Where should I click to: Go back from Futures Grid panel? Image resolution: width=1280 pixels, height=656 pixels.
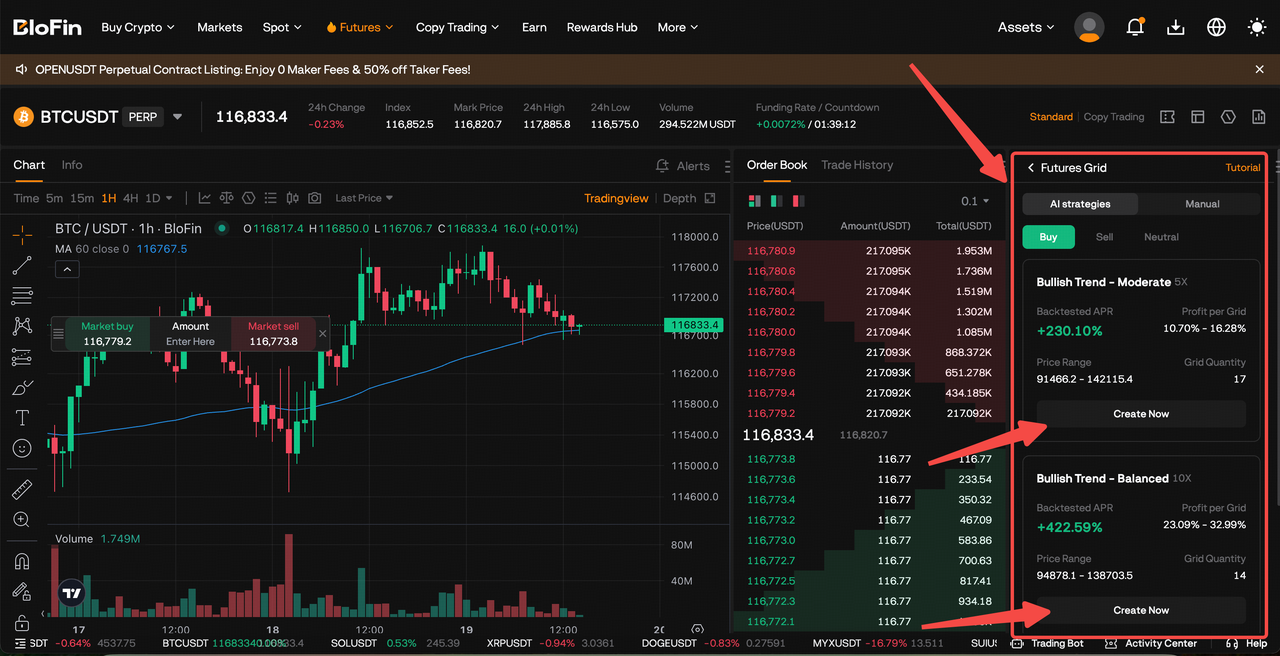pos(1030,168)
